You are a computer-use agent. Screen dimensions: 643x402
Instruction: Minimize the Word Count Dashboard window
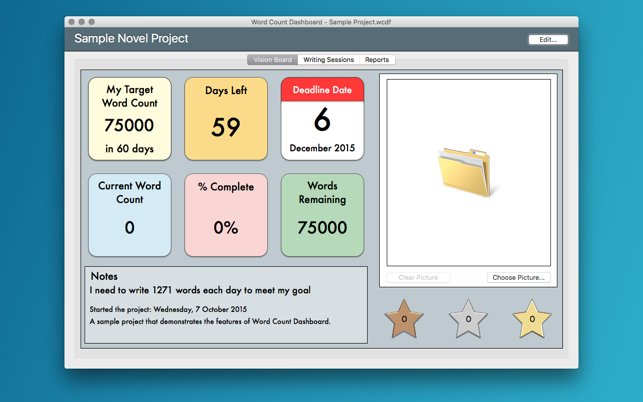[82, 22]
